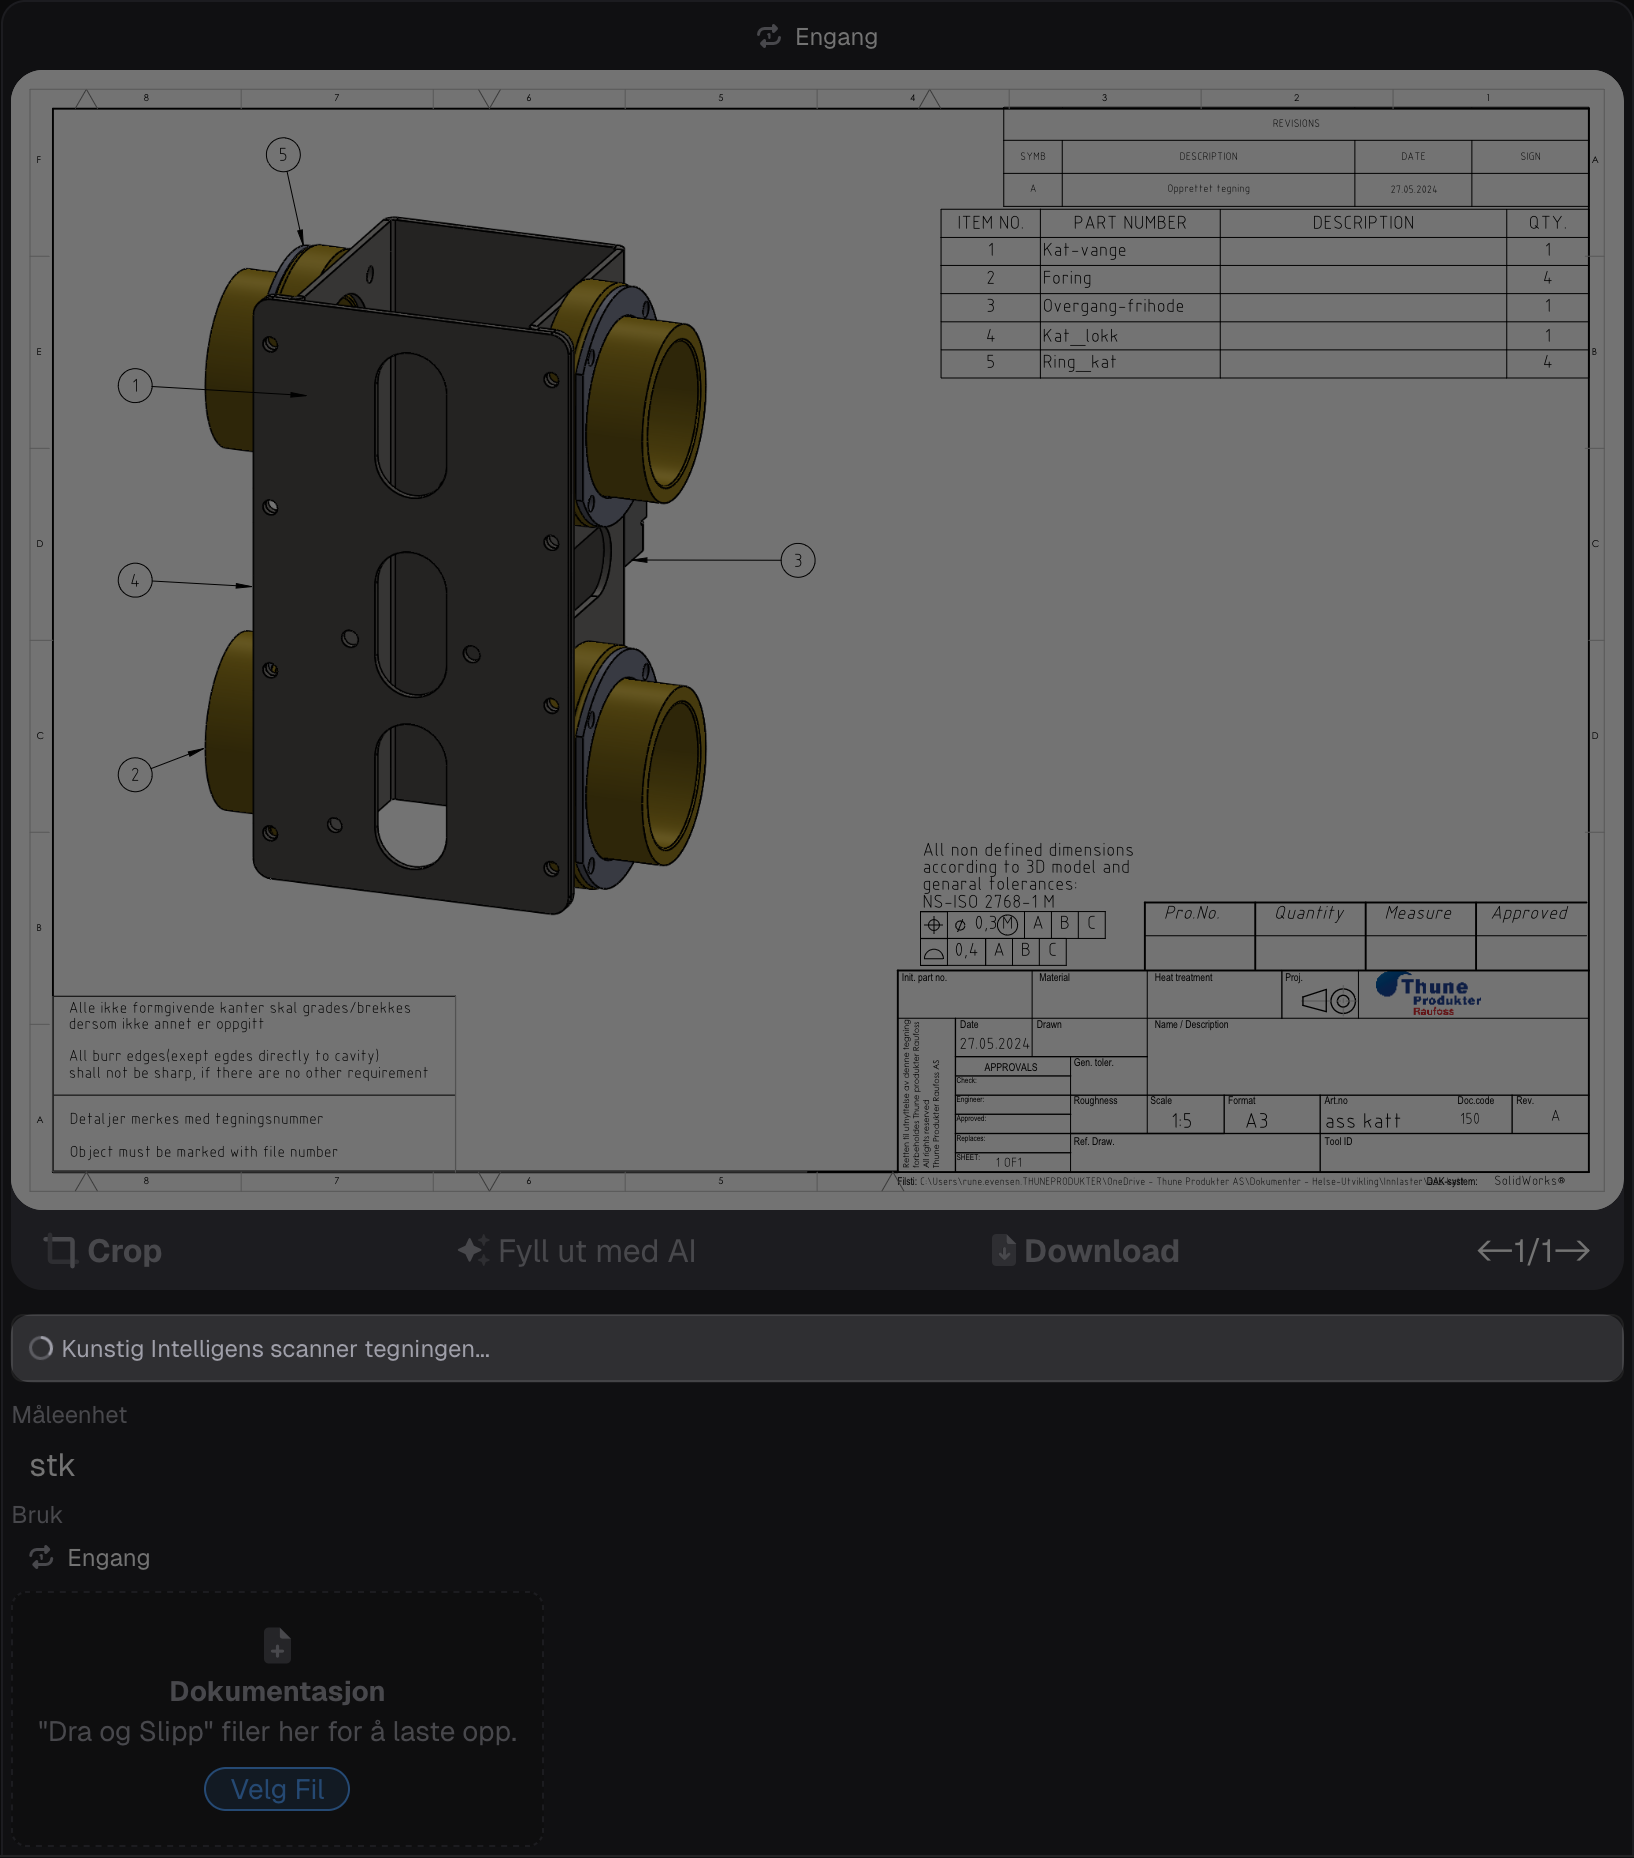Select balloon number 3 callout
This screenshot has width=1634, height=1858.
[798, 561]
